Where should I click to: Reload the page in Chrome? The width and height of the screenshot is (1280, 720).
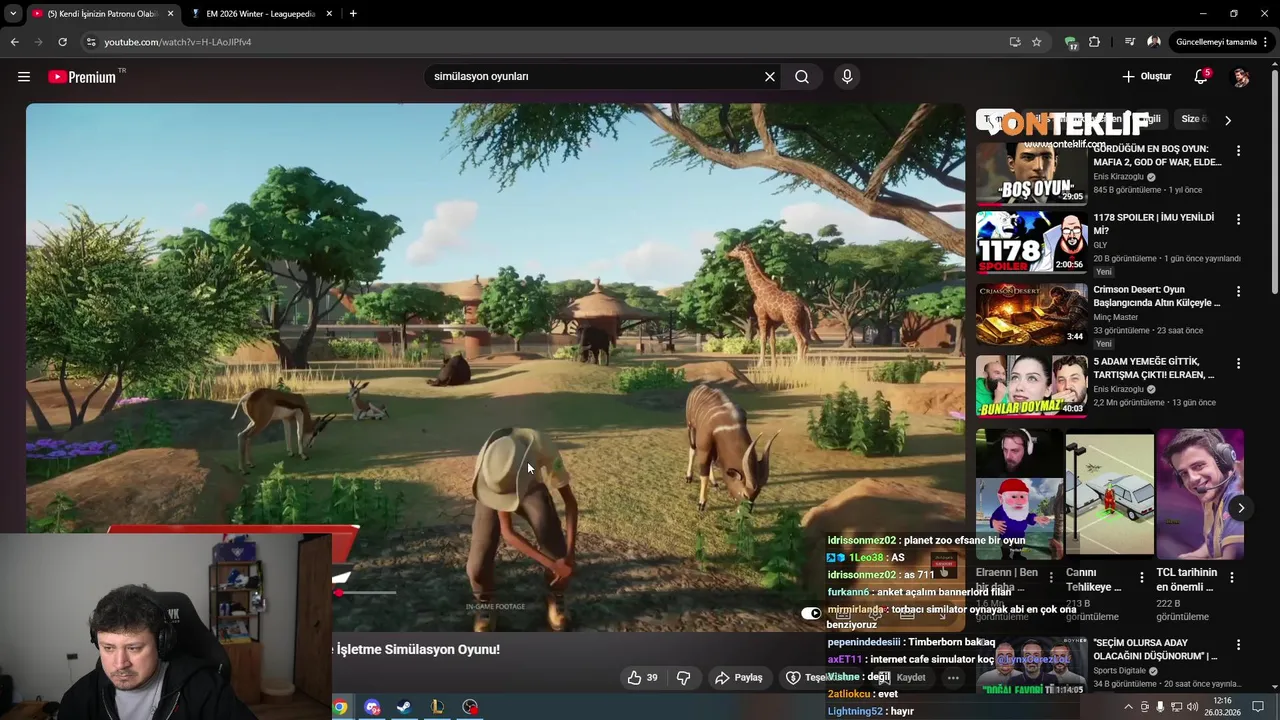[62, 42]
